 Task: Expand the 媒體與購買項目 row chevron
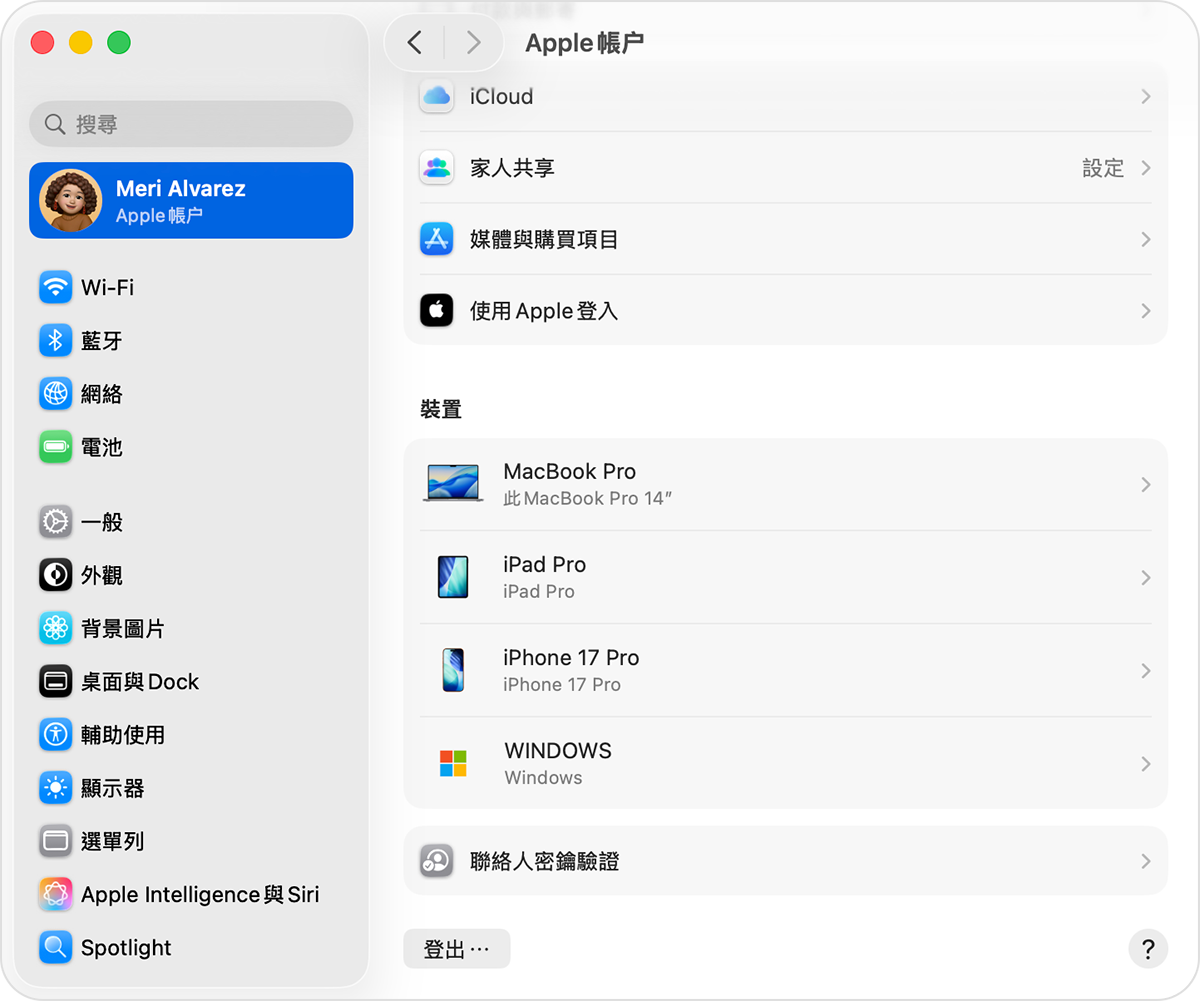click(1145, 239)
